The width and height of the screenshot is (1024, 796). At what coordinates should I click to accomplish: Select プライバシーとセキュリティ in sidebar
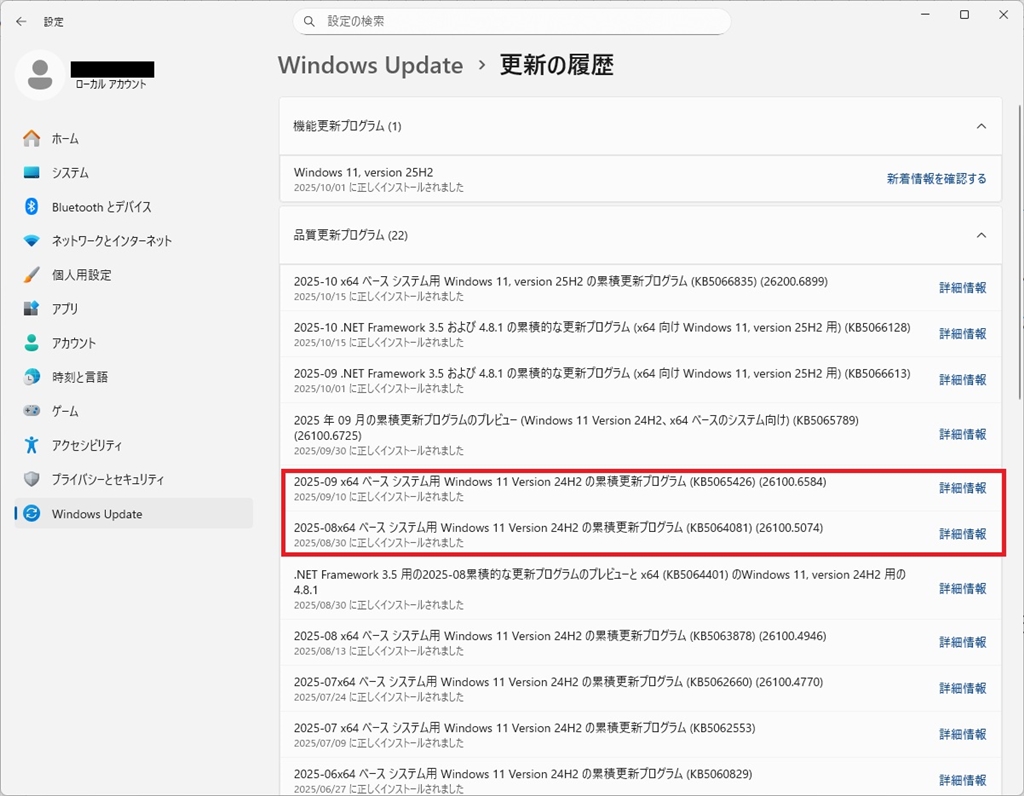tap(133, 479)
